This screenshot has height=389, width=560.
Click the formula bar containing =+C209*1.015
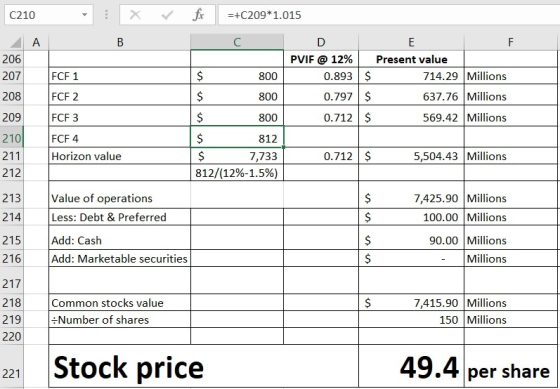389,15
